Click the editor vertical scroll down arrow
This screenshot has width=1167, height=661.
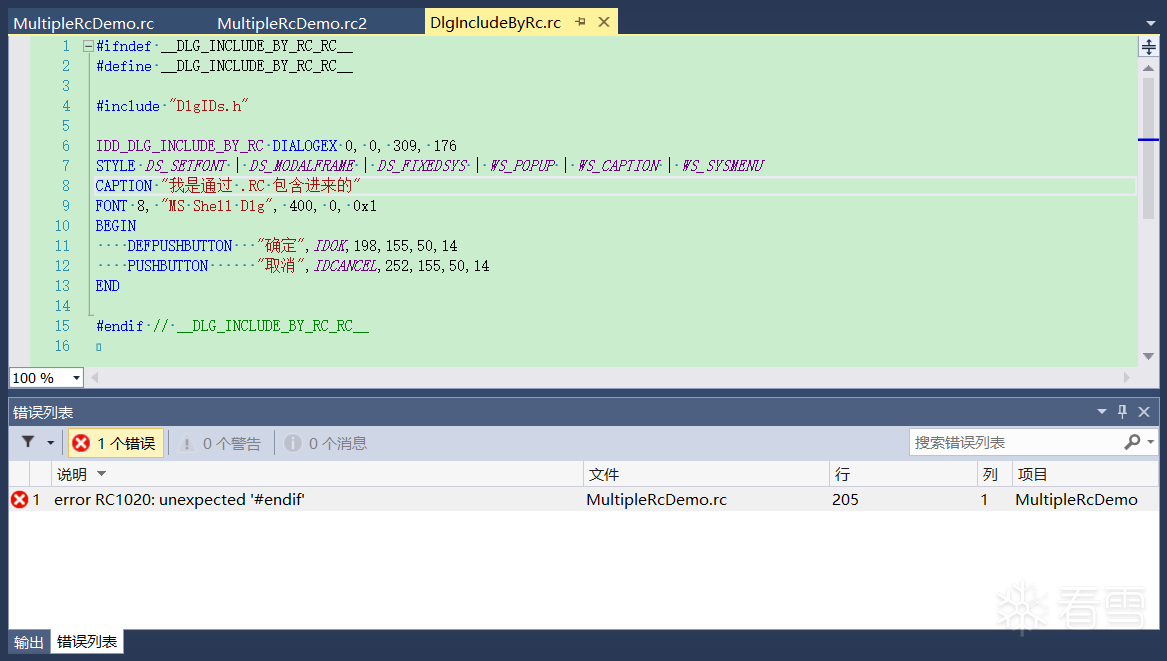[1148, 357]
